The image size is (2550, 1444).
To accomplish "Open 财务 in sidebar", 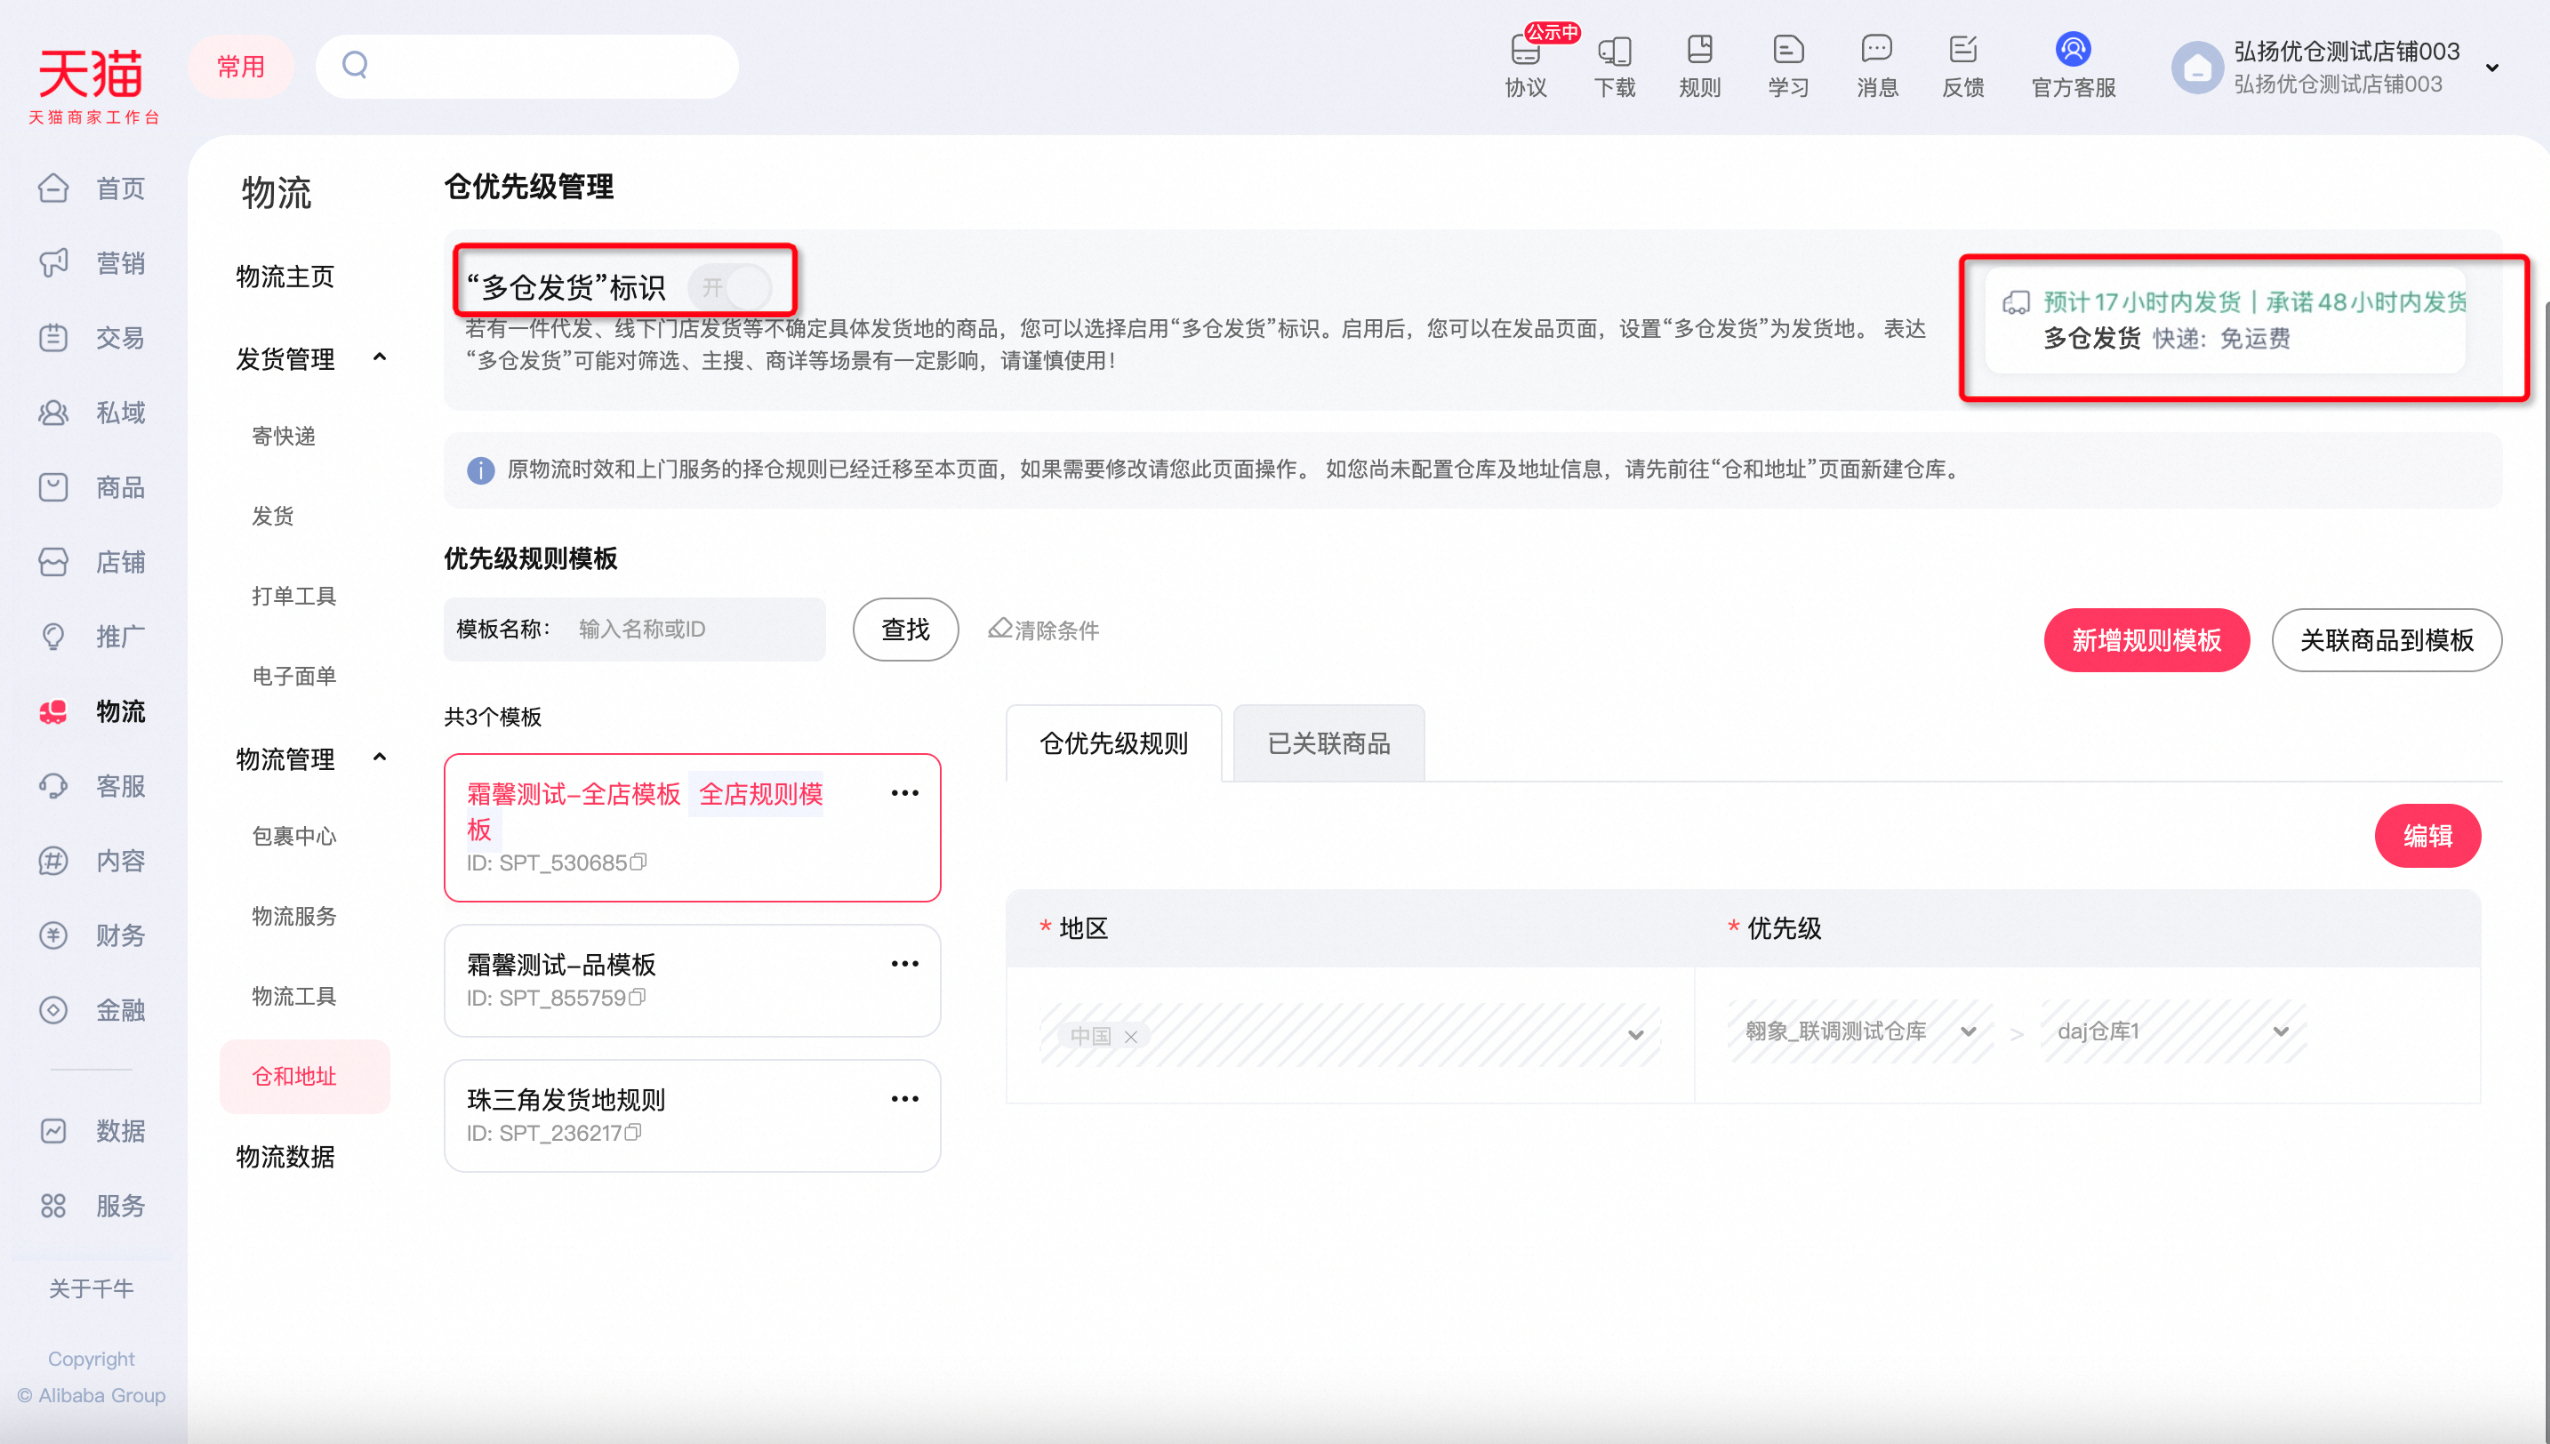I will [93, 935].
